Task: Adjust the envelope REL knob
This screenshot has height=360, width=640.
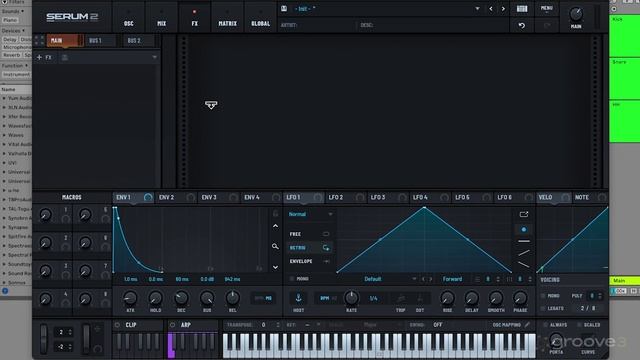Action: (x=233, y=298)
